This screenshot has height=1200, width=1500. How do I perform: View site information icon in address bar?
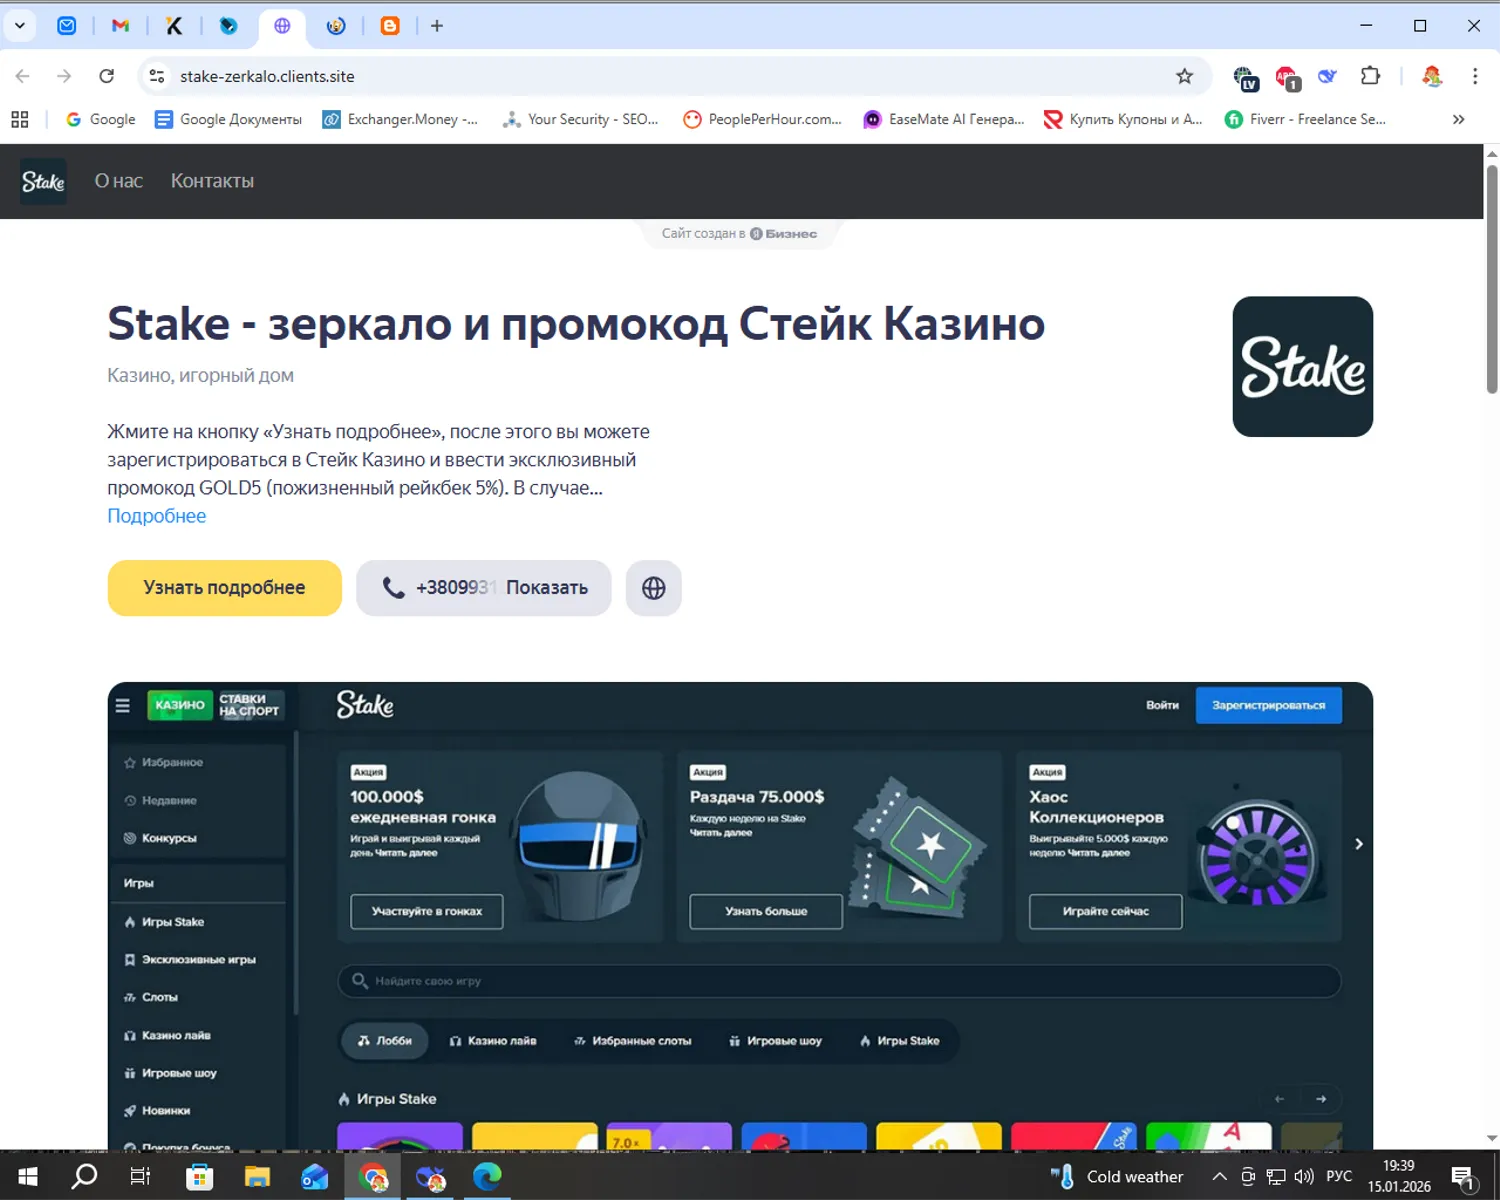click(x=157, y=76)
